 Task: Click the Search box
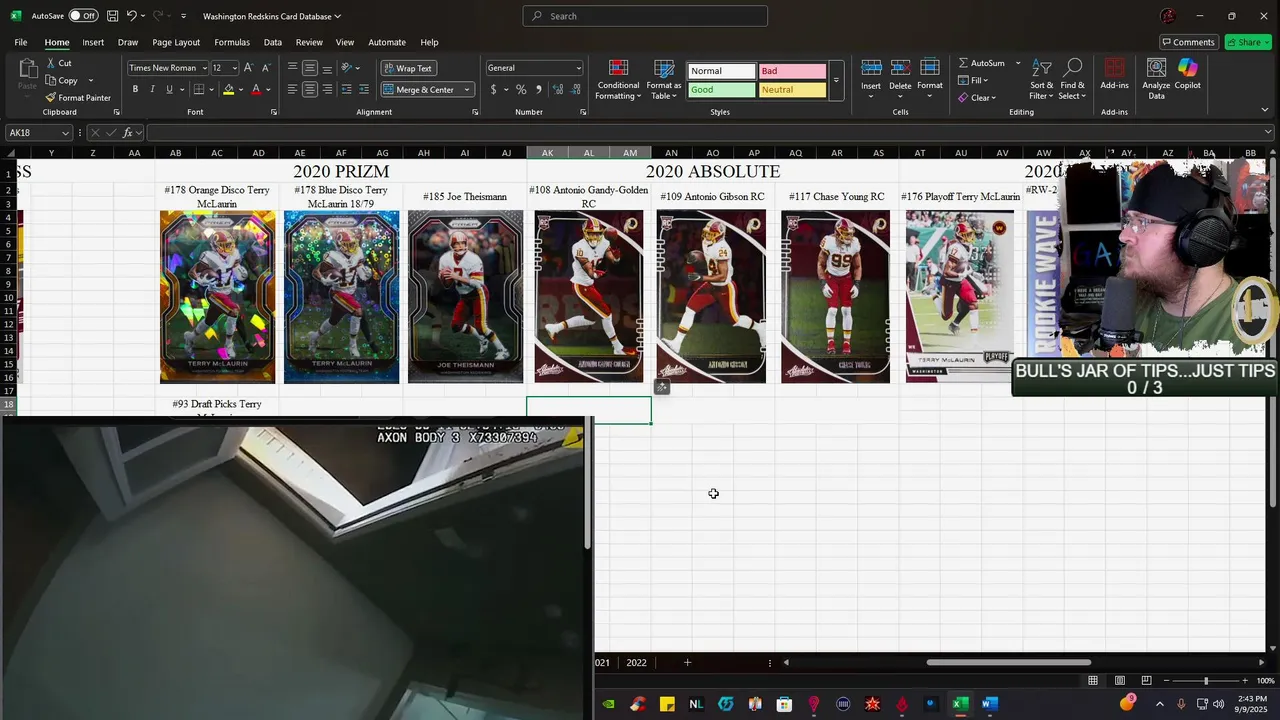(x=645, y=16)
